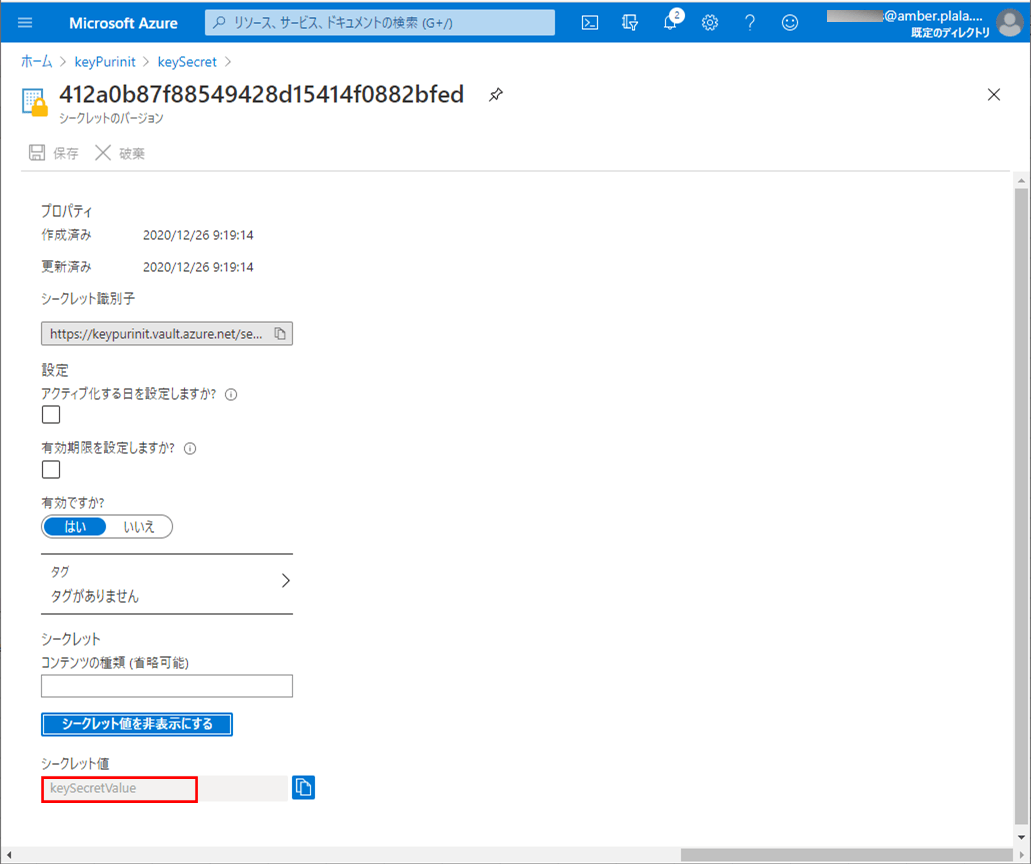Show info about expiration date setting
This screenshot has height=864, width=1031.
190,448
